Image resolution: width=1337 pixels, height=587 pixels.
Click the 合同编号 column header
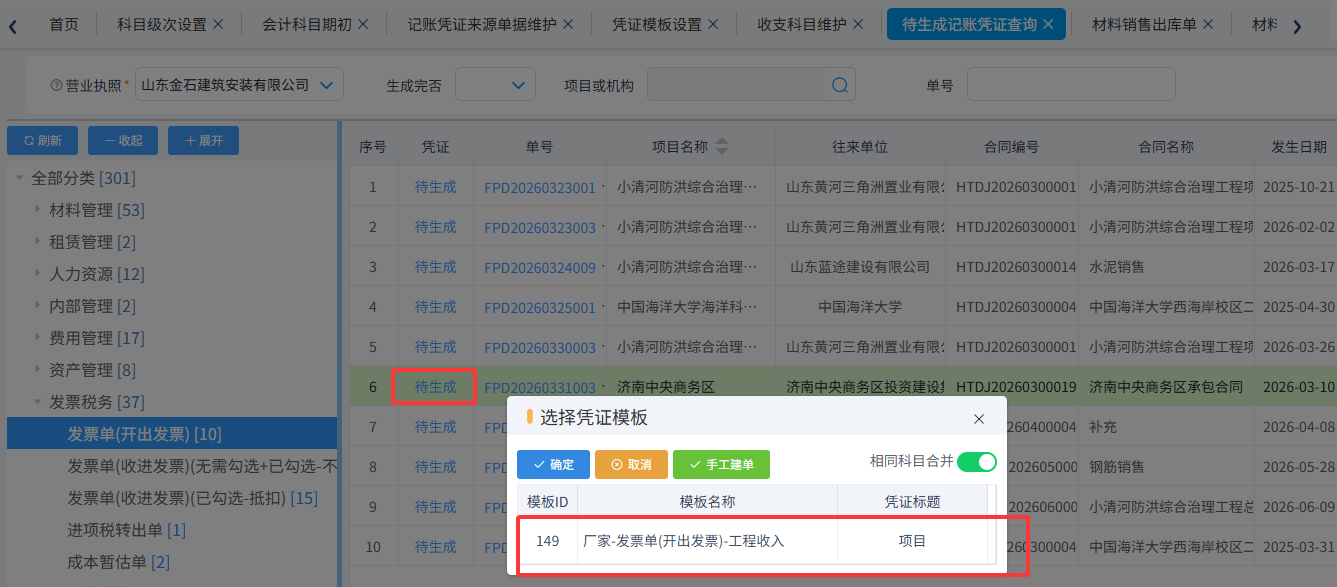(x=1011, y=147)
